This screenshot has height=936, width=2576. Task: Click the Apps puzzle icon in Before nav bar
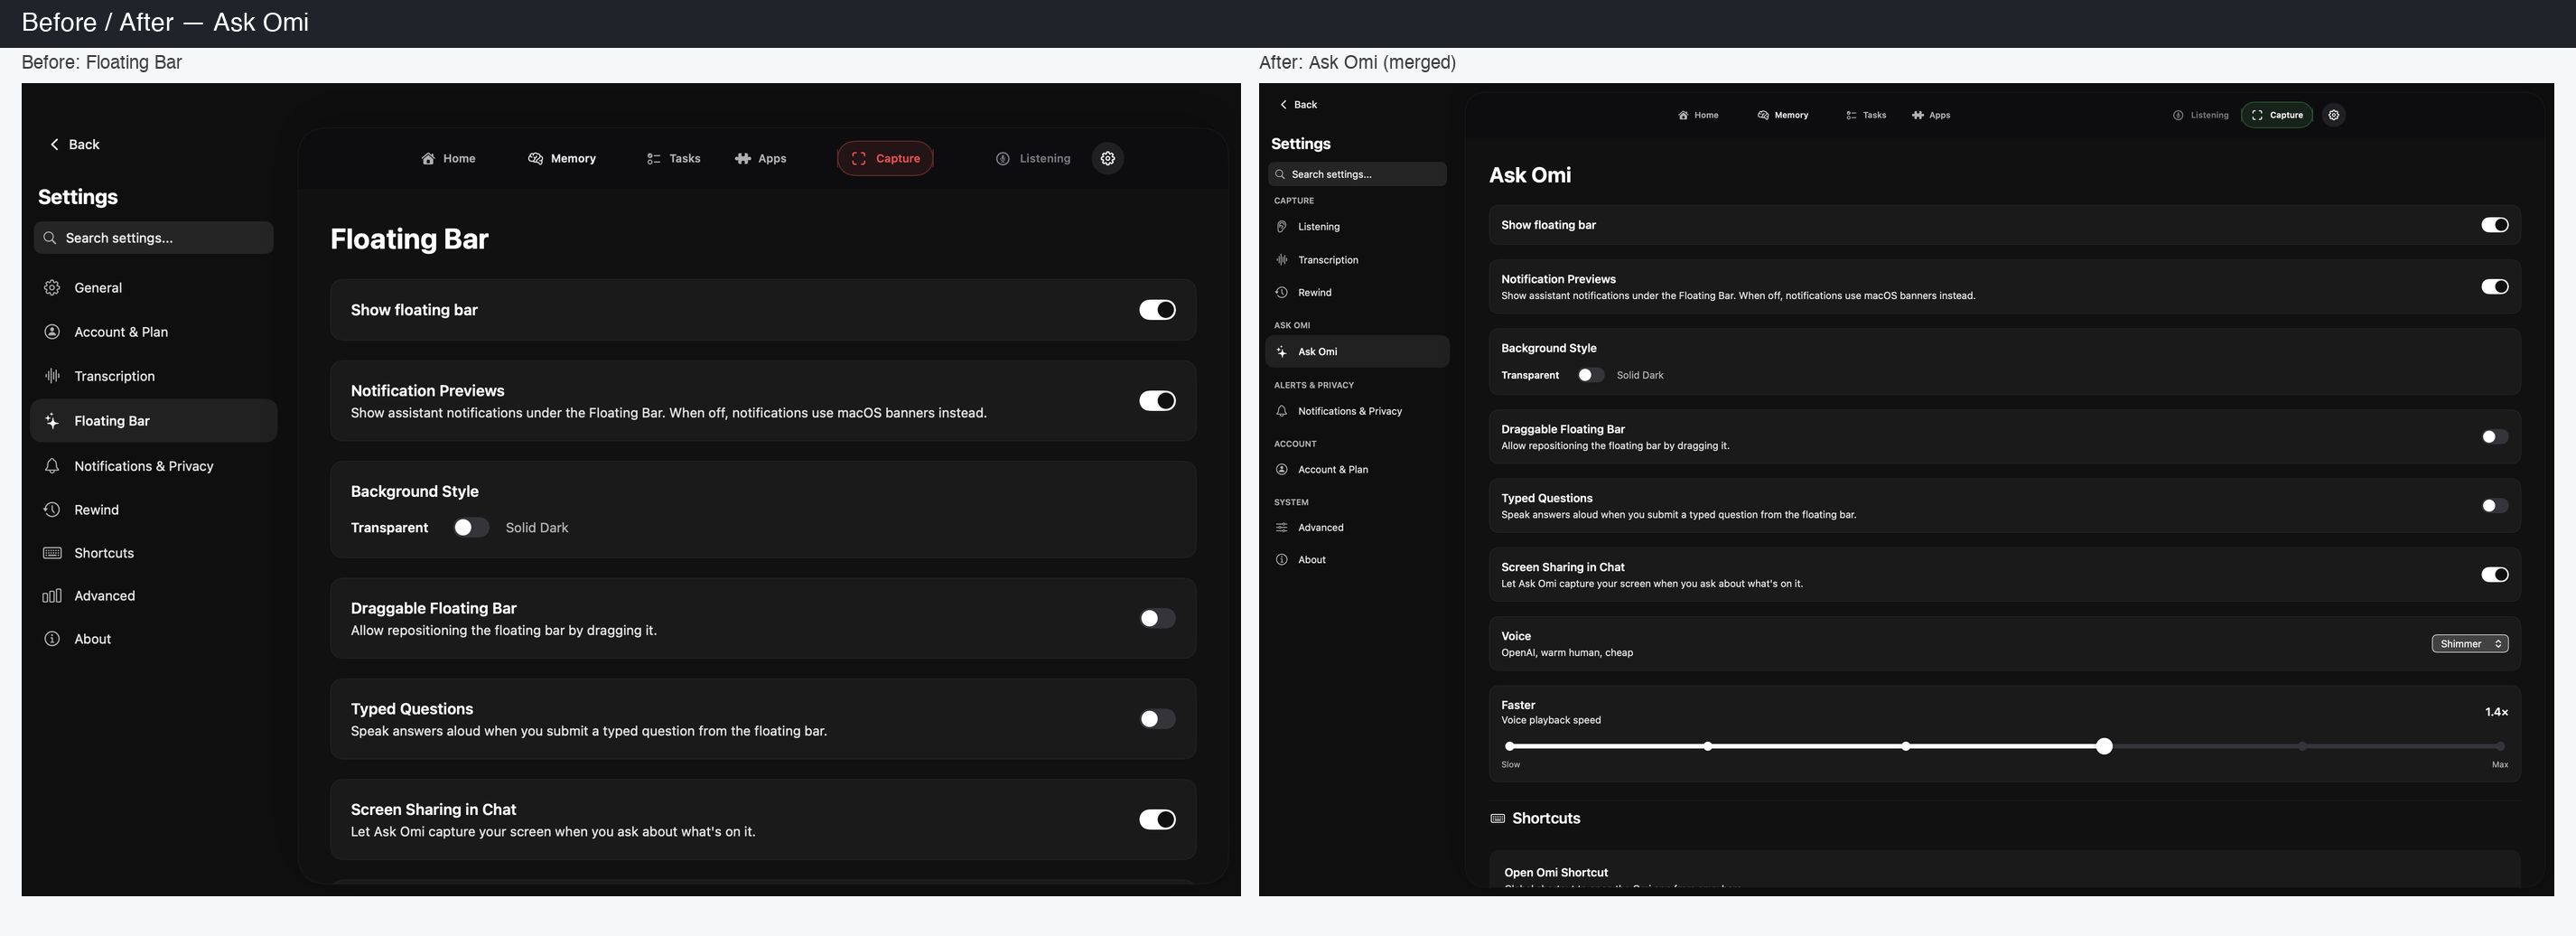pos(743,159)
